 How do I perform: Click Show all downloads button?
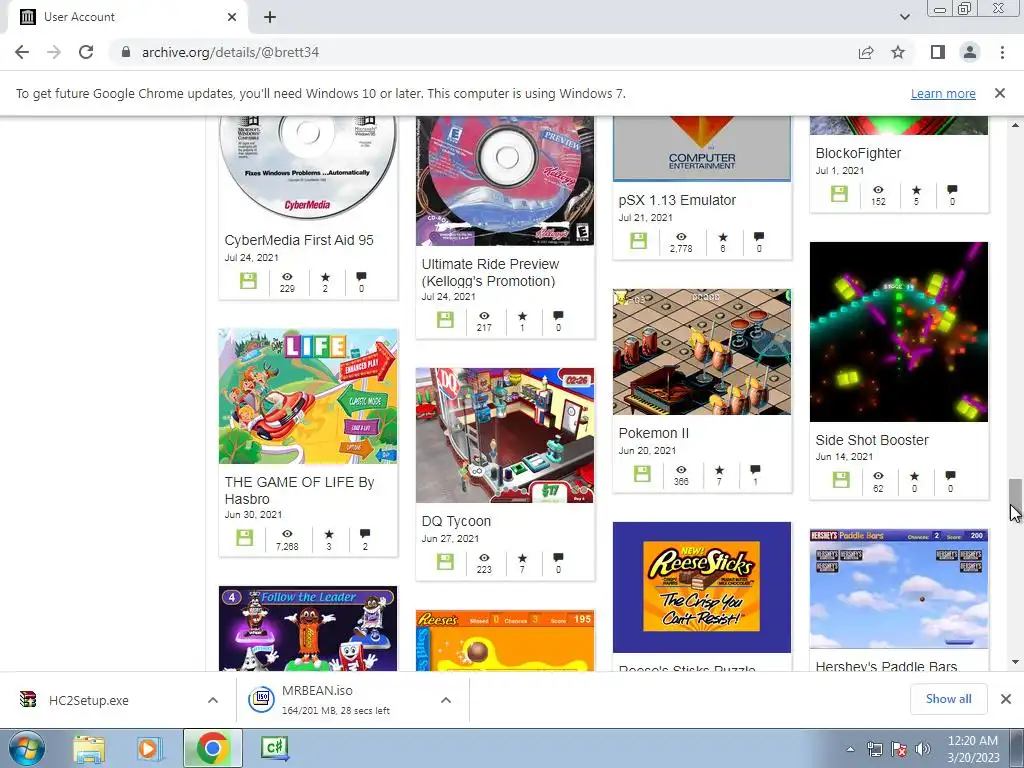point(948,699)
